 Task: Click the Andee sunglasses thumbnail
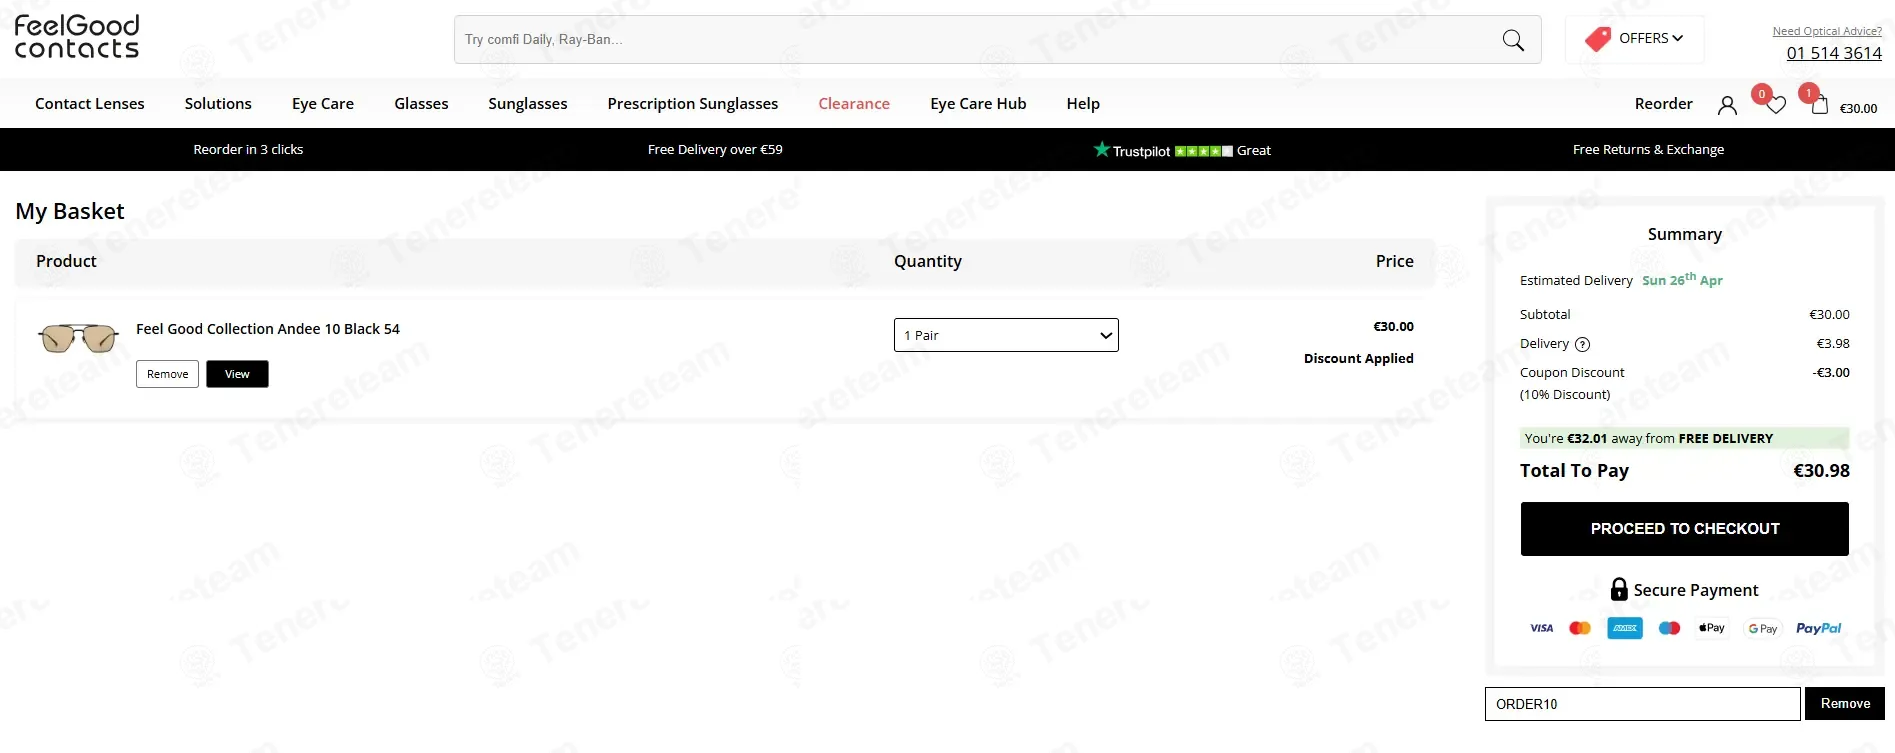[78, 339]
